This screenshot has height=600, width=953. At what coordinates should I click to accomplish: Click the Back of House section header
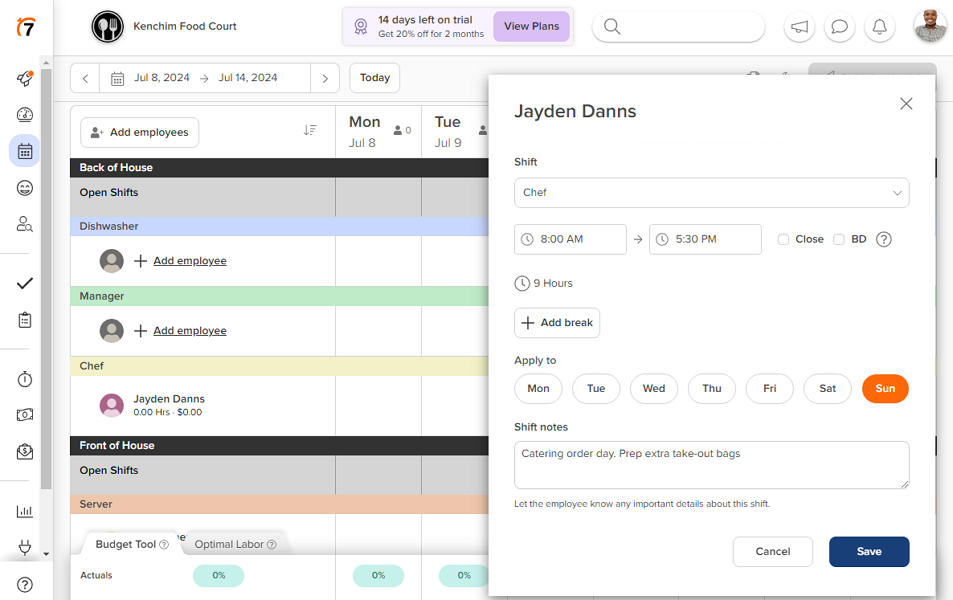280,168
